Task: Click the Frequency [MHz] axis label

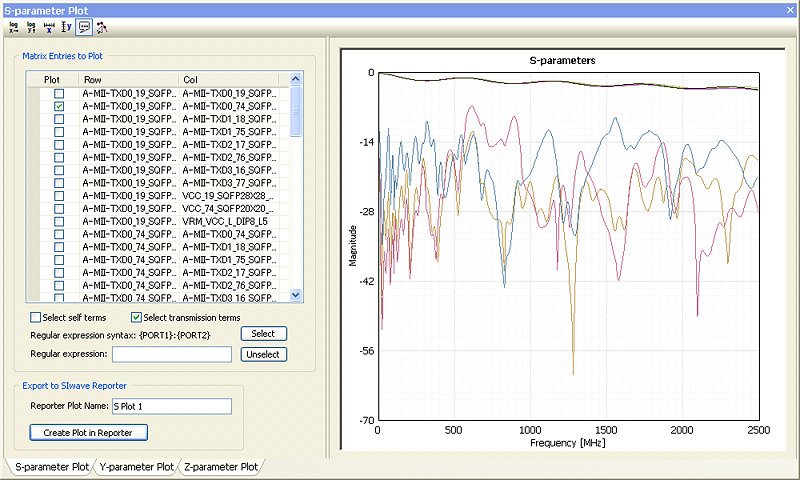Action: (x=567, y=443)
